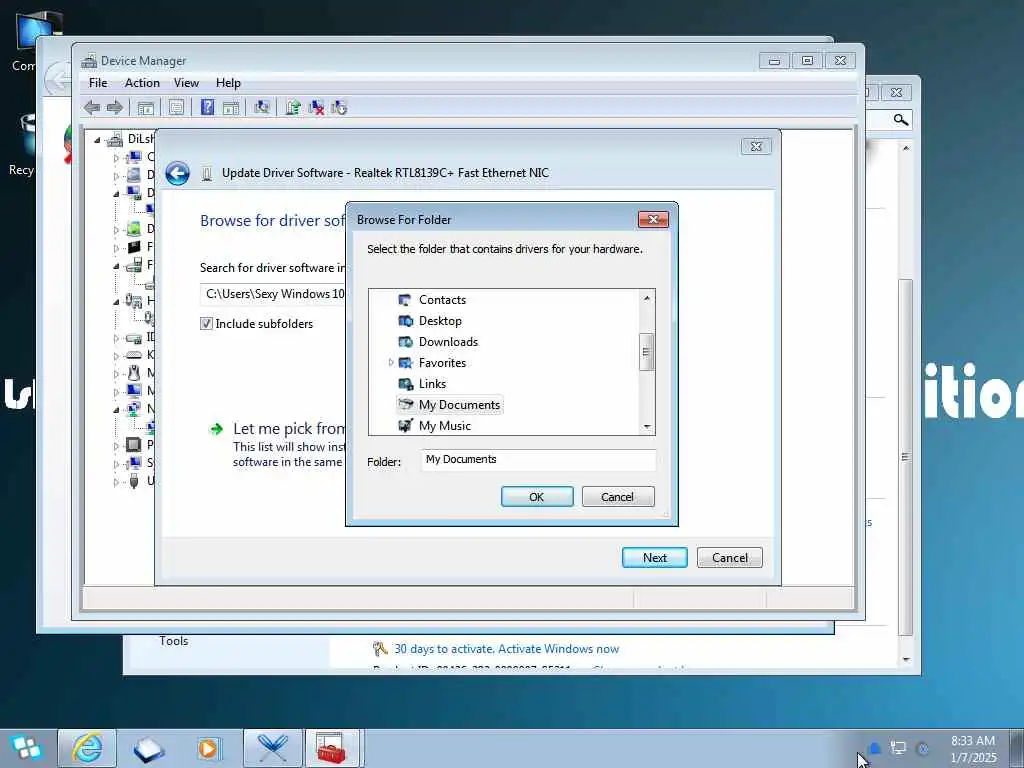Click the Folder name input field

point(538,460)
